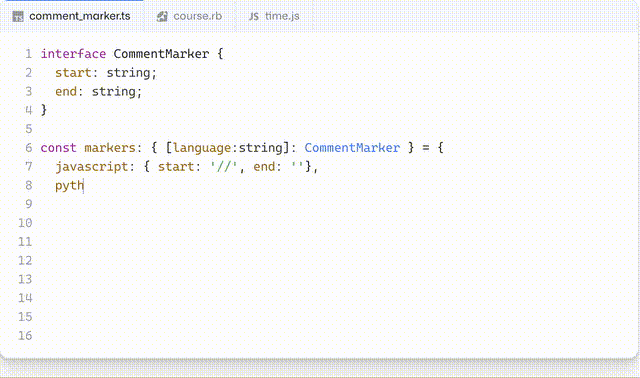Switch to the course.rb tab
This screenshot has height=378, width=640.
tap(190, 16)
